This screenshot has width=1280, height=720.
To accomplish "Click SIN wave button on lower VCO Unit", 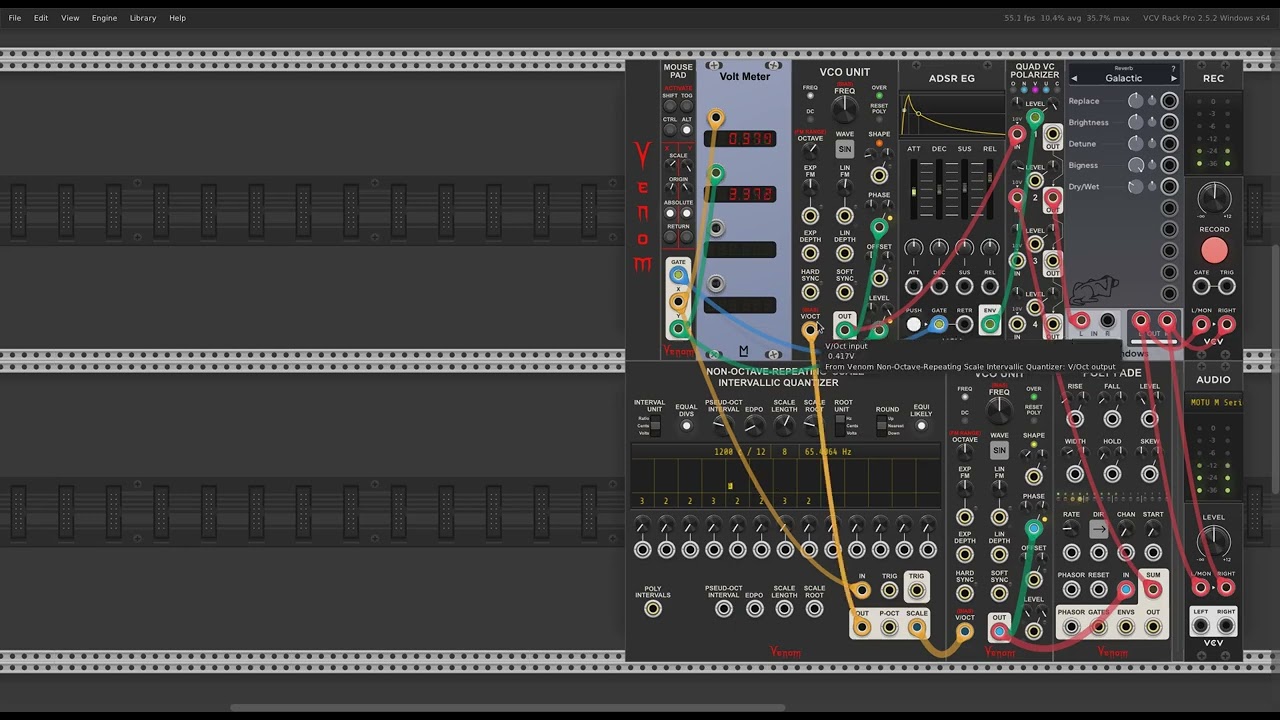I will (x=999, y=450).
